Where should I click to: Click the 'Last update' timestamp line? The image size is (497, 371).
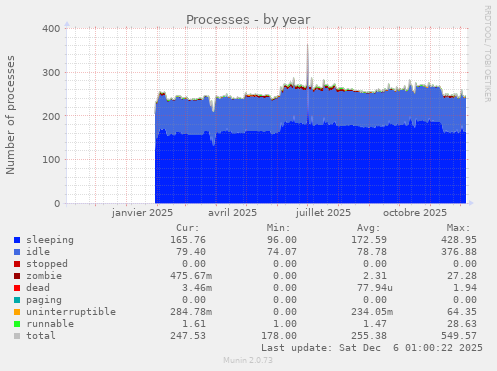click(x=372, y=348)
